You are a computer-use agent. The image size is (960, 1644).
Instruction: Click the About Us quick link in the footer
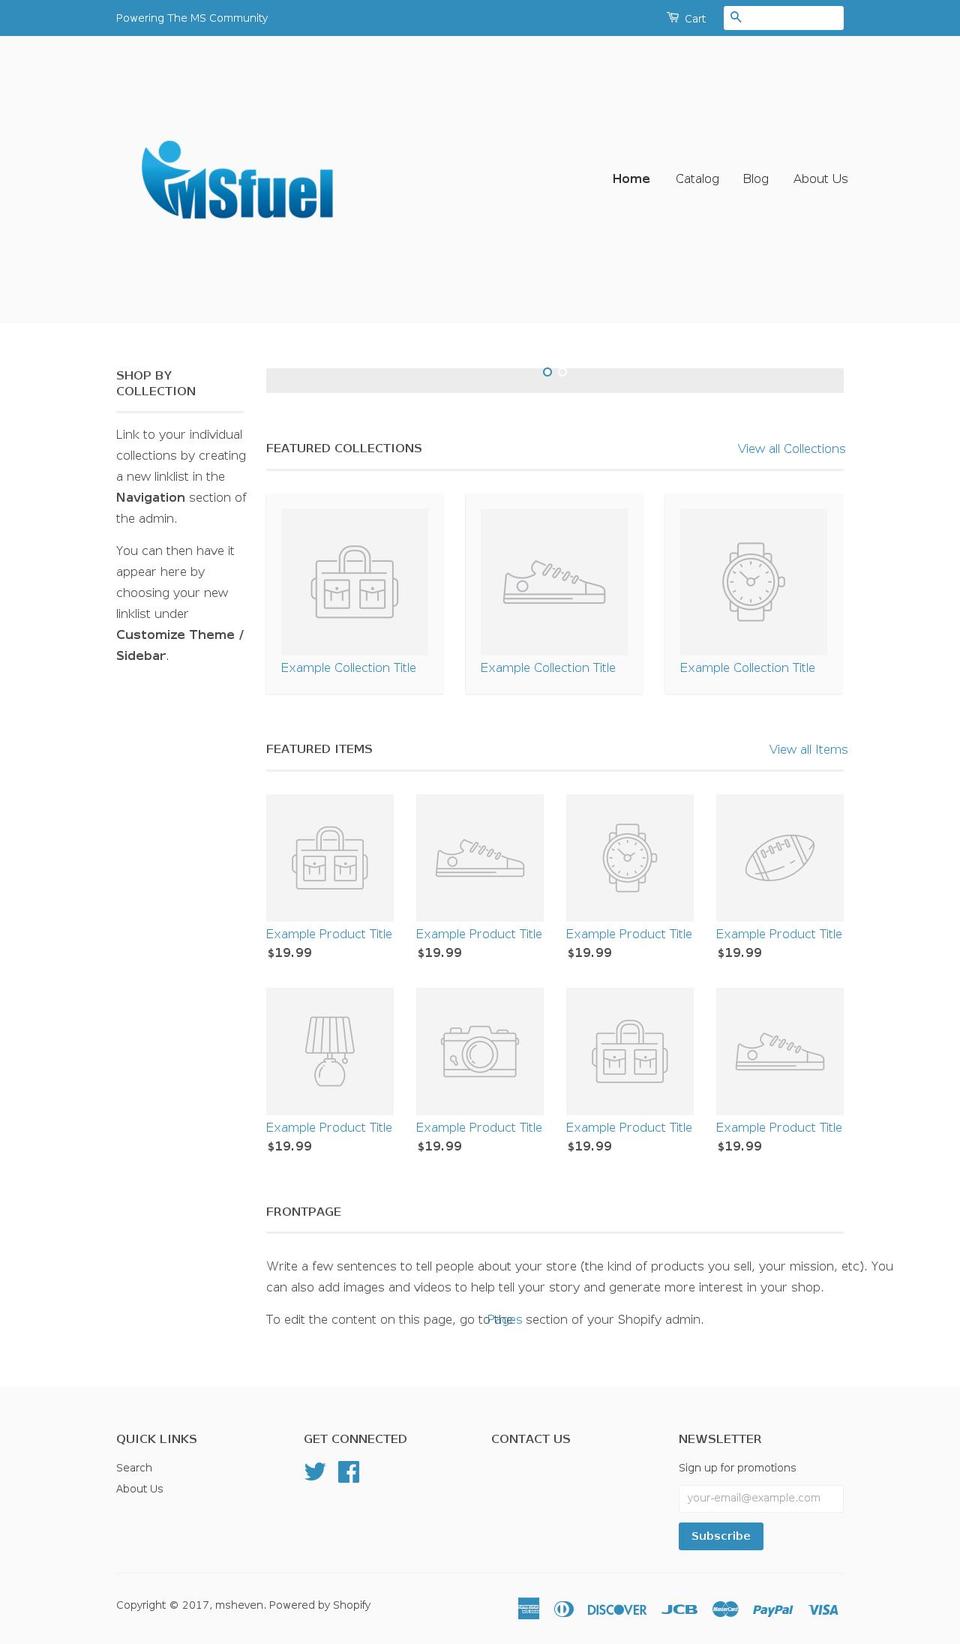click(139, 1489)
